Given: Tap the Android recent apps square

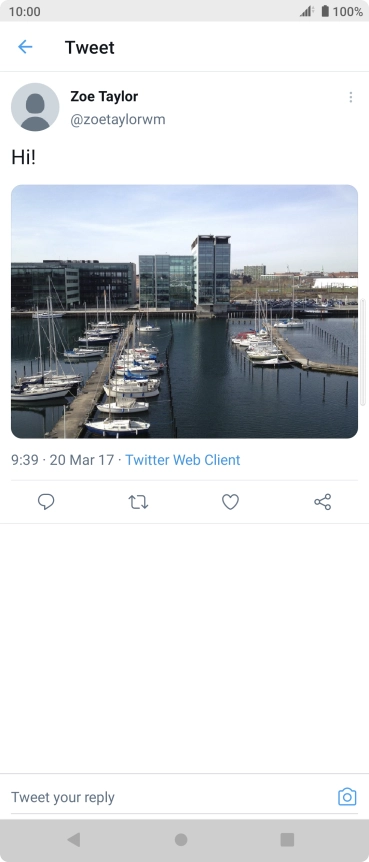Looking at the screenshot, I should point(287,839).
